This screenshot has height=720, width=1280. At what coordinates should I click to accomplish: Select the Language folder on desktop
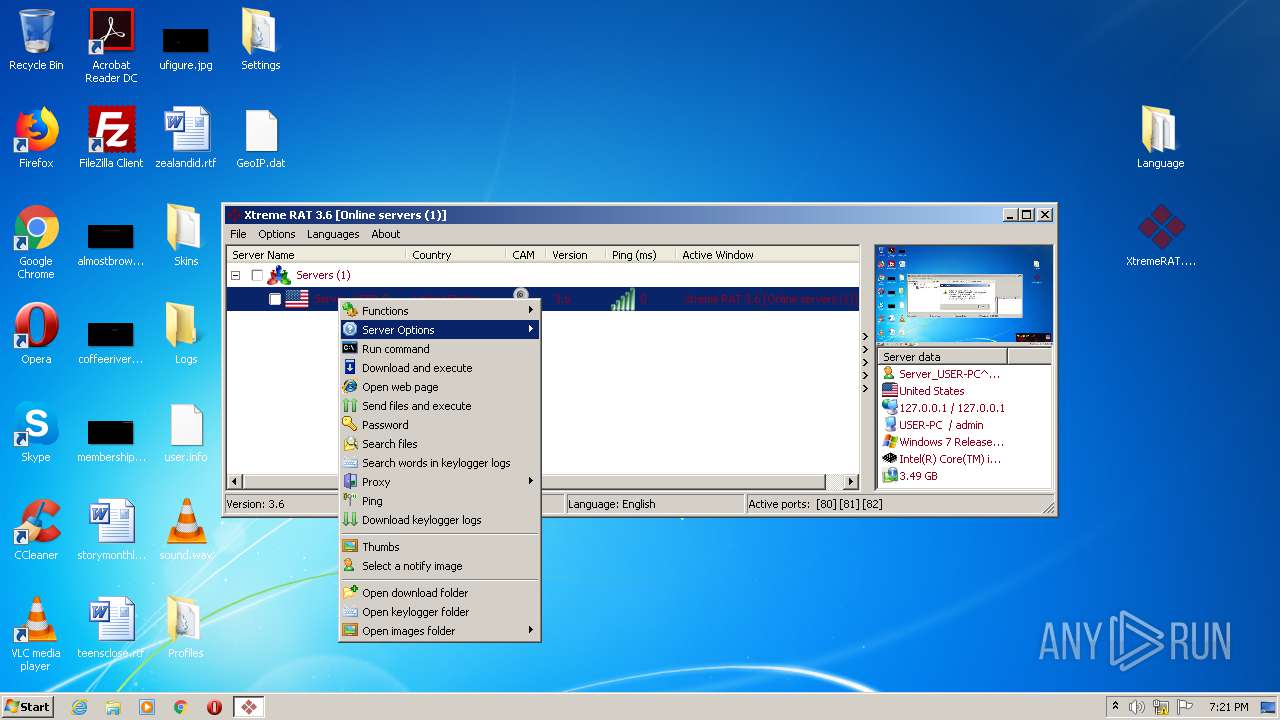[1160, 138]
